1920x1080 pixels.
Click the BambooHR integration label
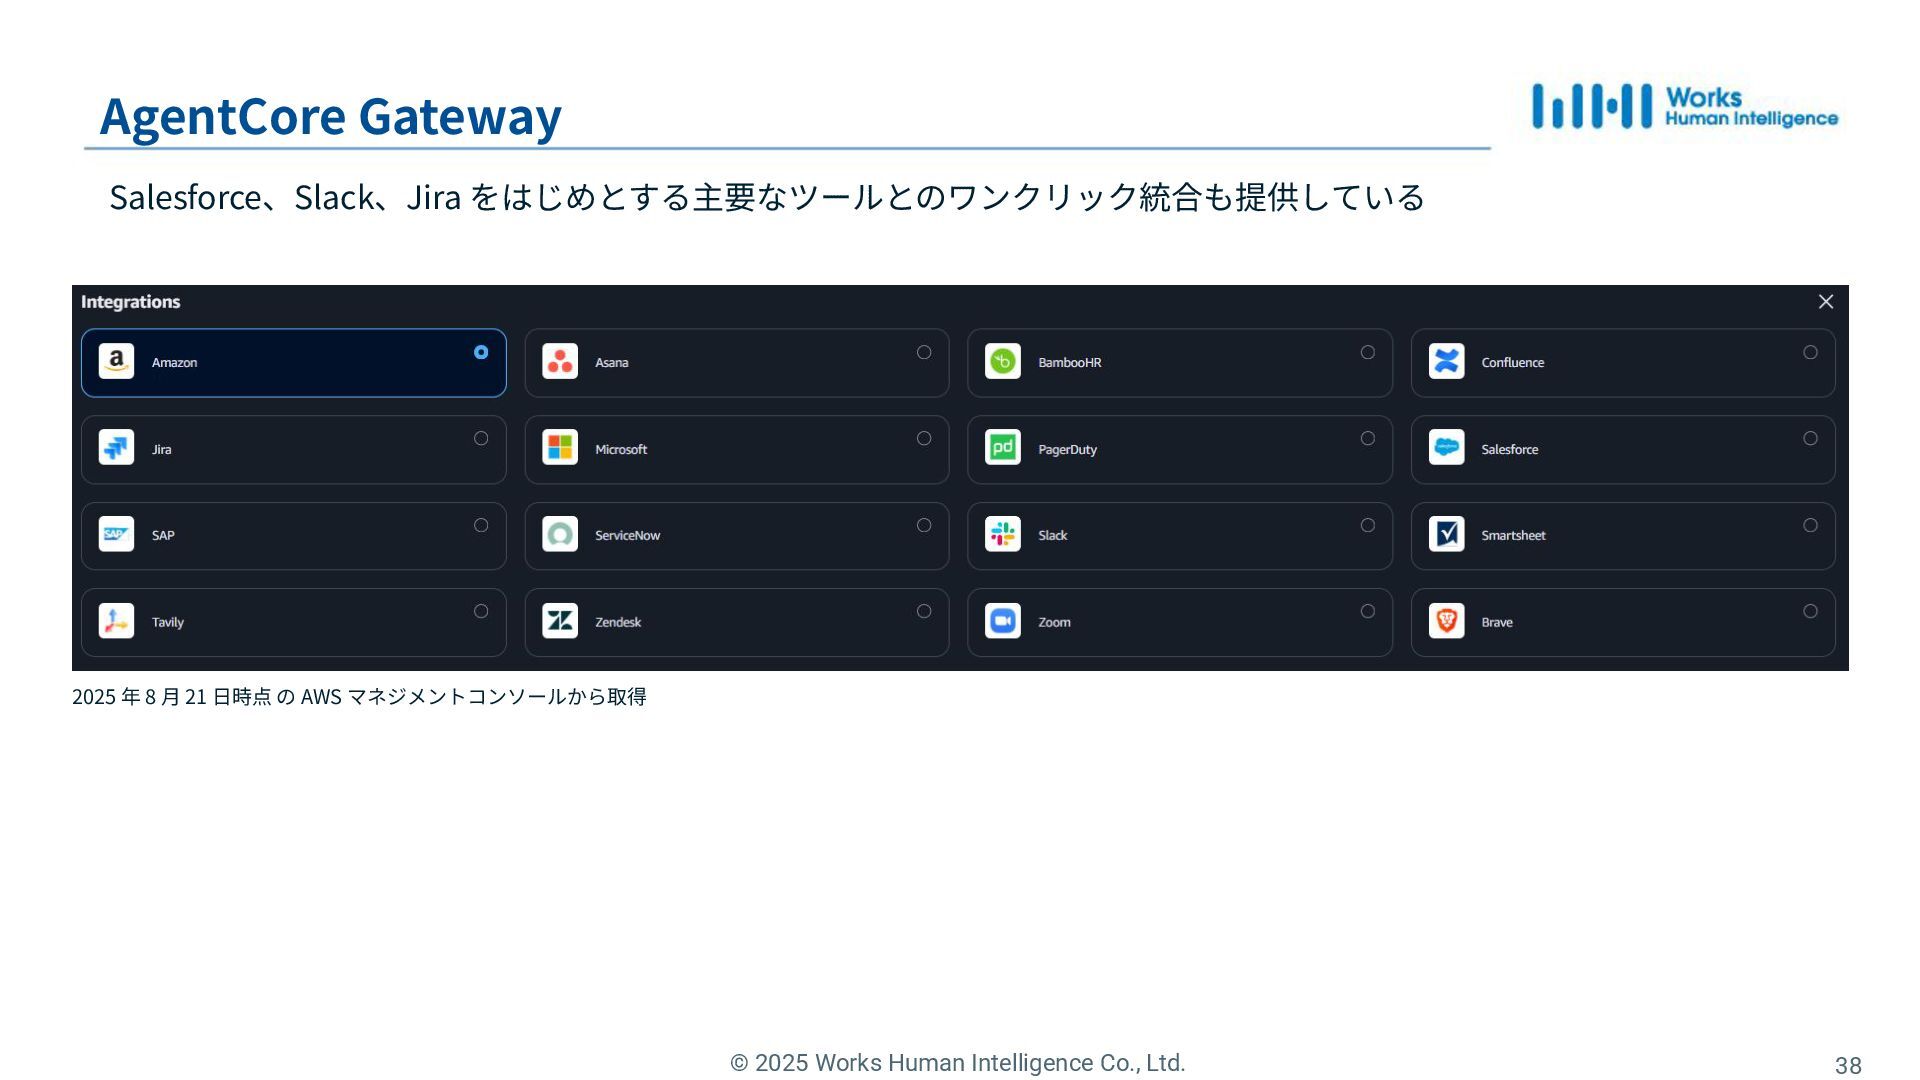1069,363
